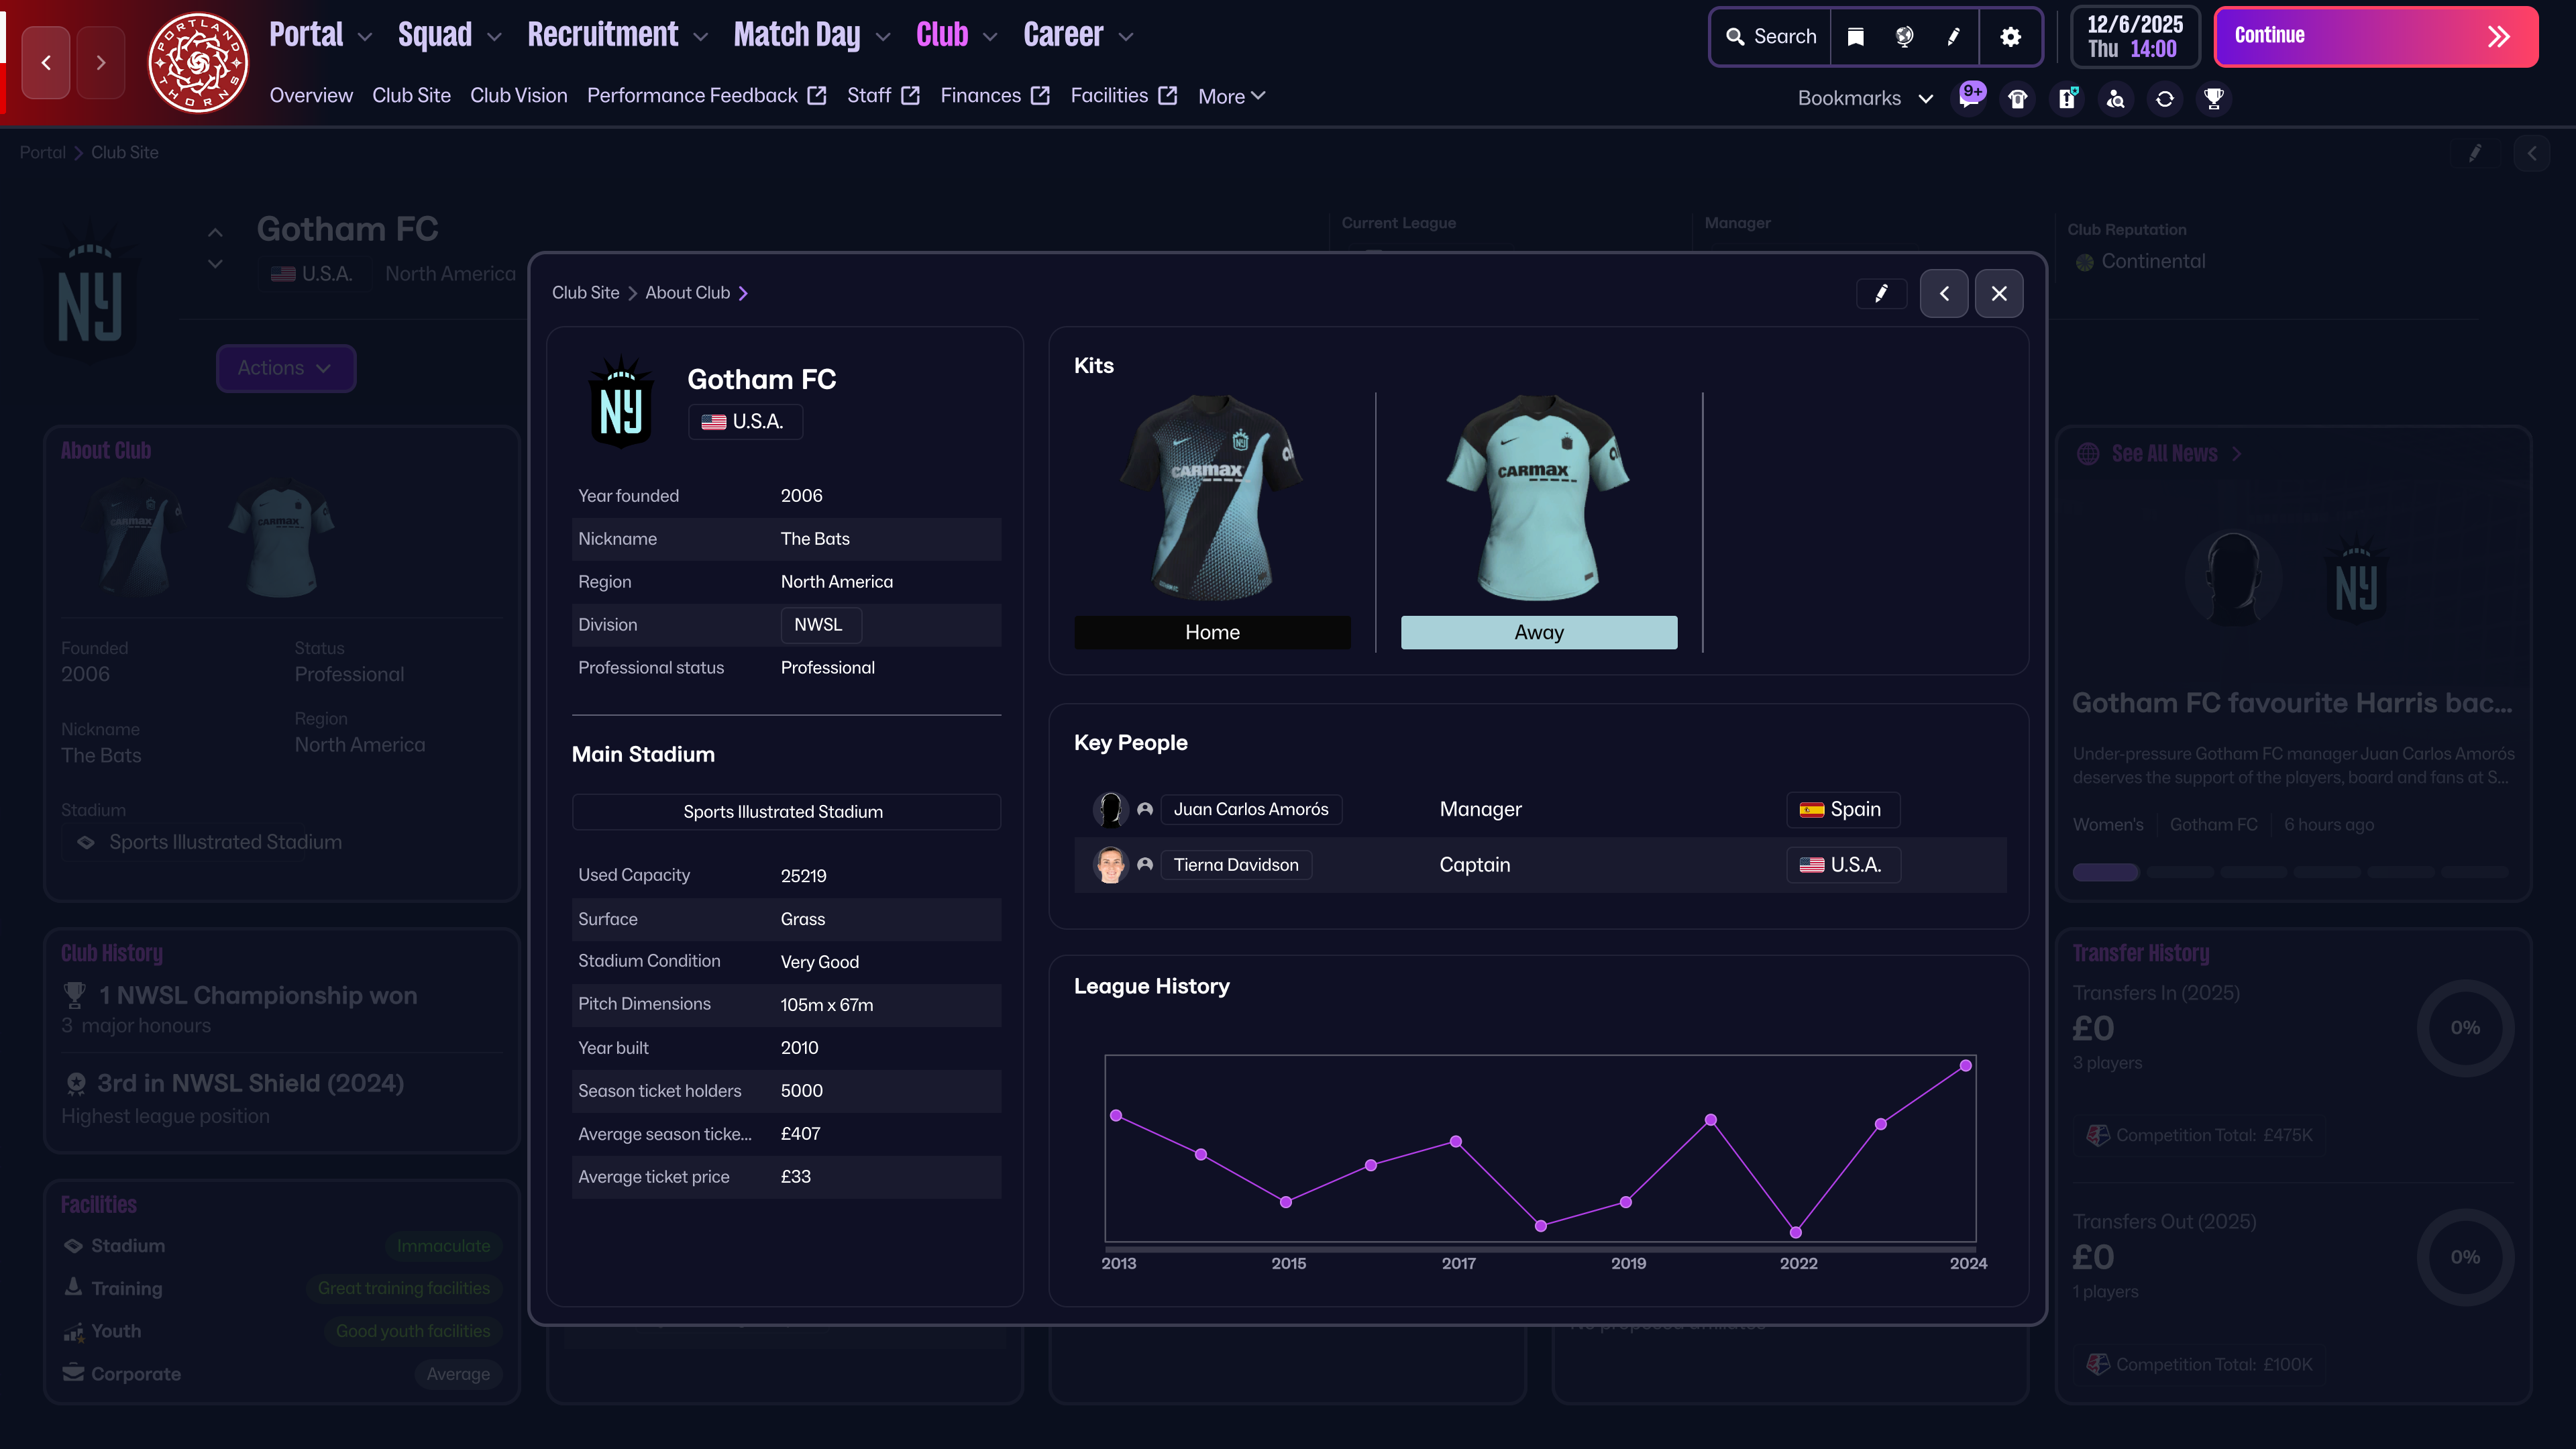Select the Home kit label

pos(1212,632)
